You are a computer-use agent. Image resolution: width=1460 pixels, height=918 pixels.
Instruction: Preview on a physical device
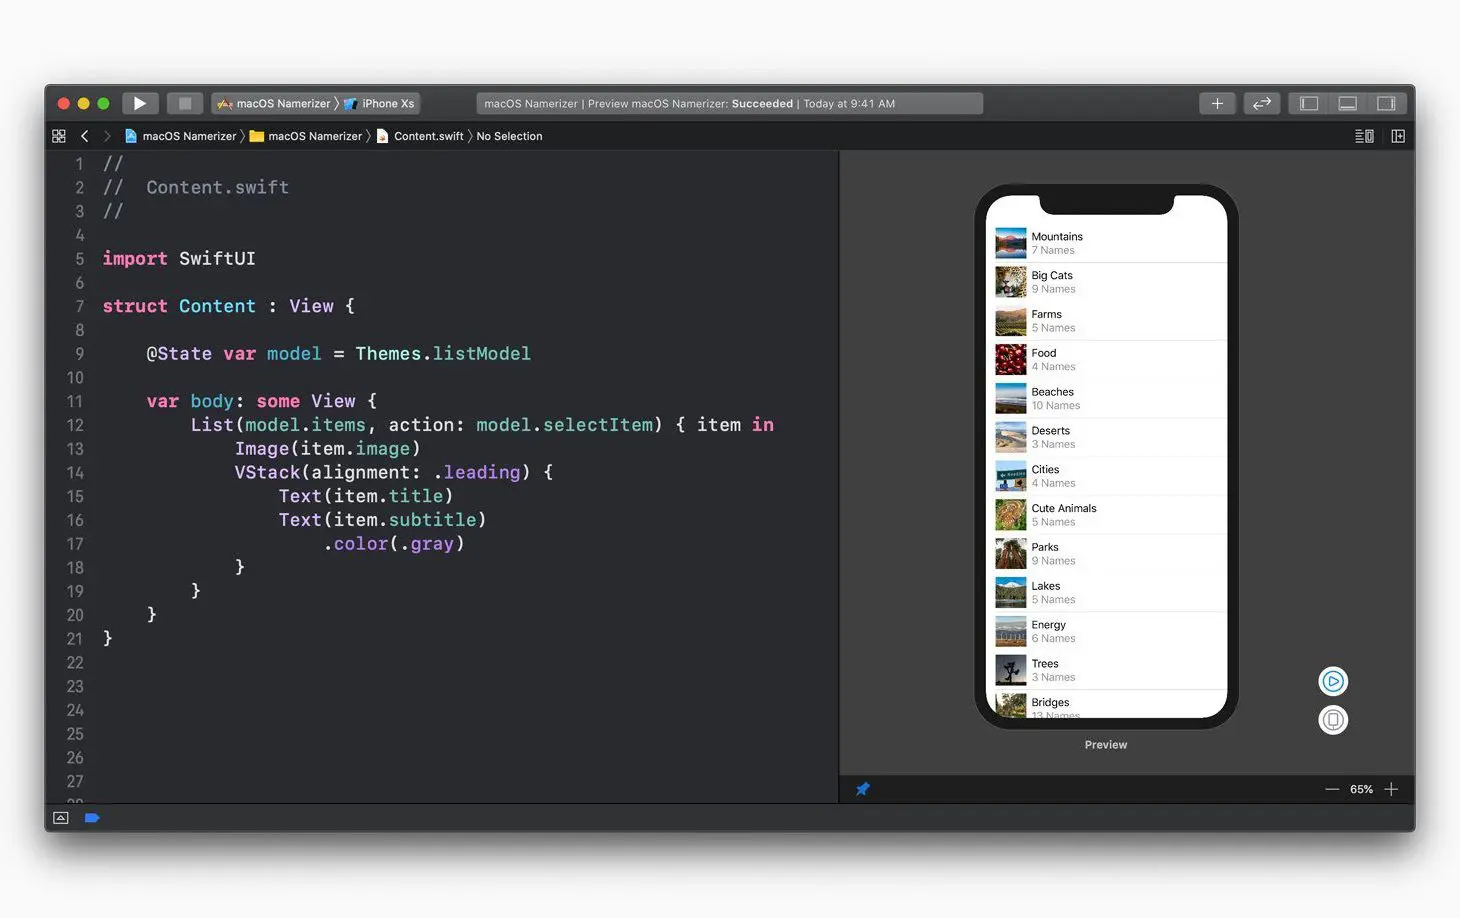(1333, 720)
